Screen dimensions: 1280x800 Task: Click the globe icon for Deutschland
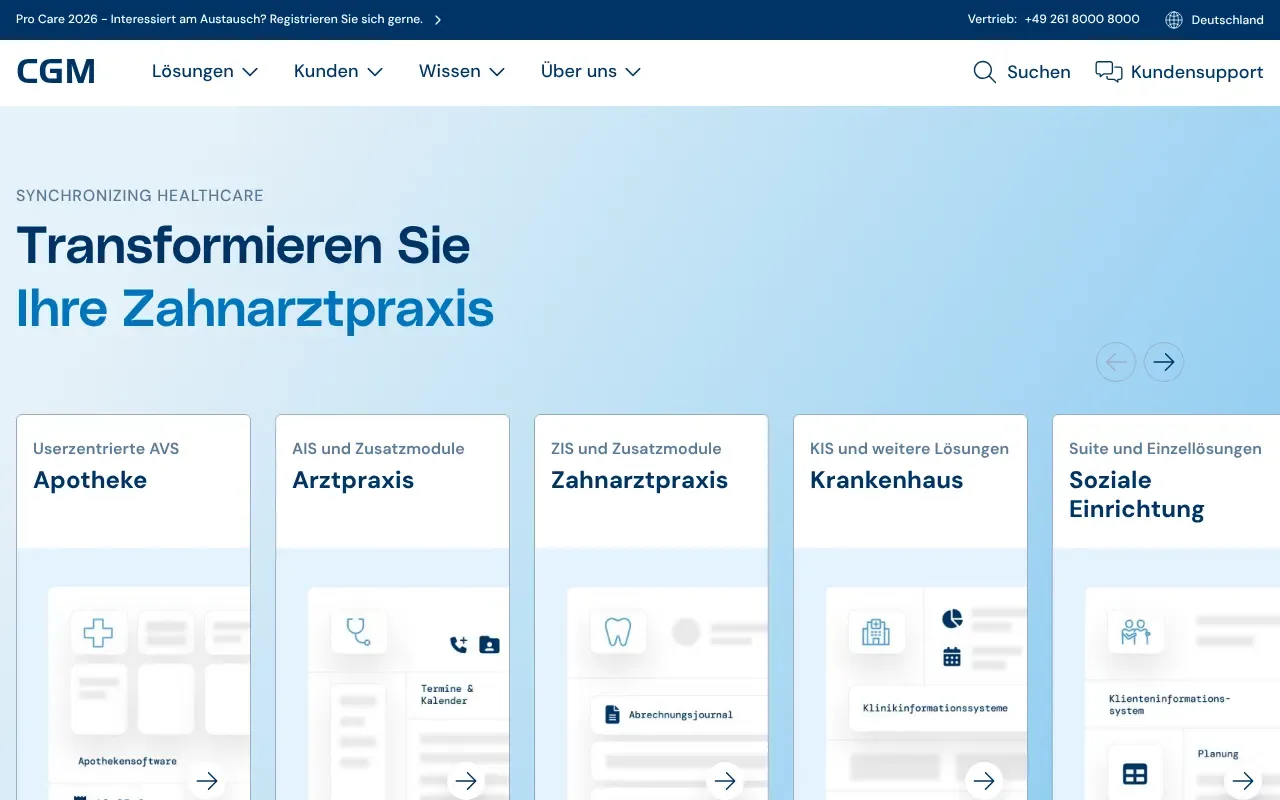point(1174,20)
